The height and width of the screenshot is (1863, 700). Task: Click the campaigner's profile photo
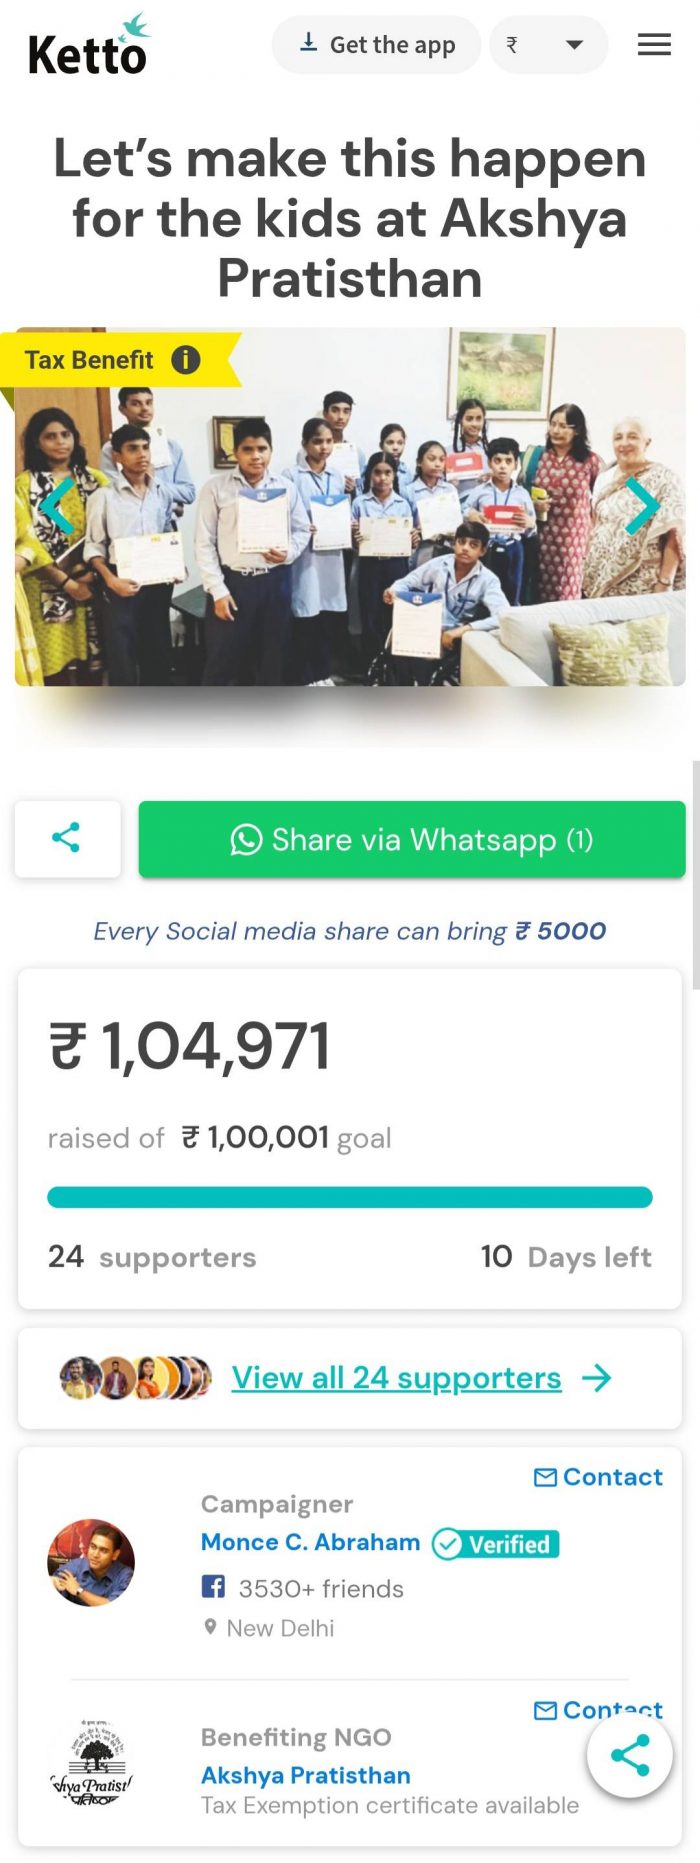click(x=91, y=1563)
